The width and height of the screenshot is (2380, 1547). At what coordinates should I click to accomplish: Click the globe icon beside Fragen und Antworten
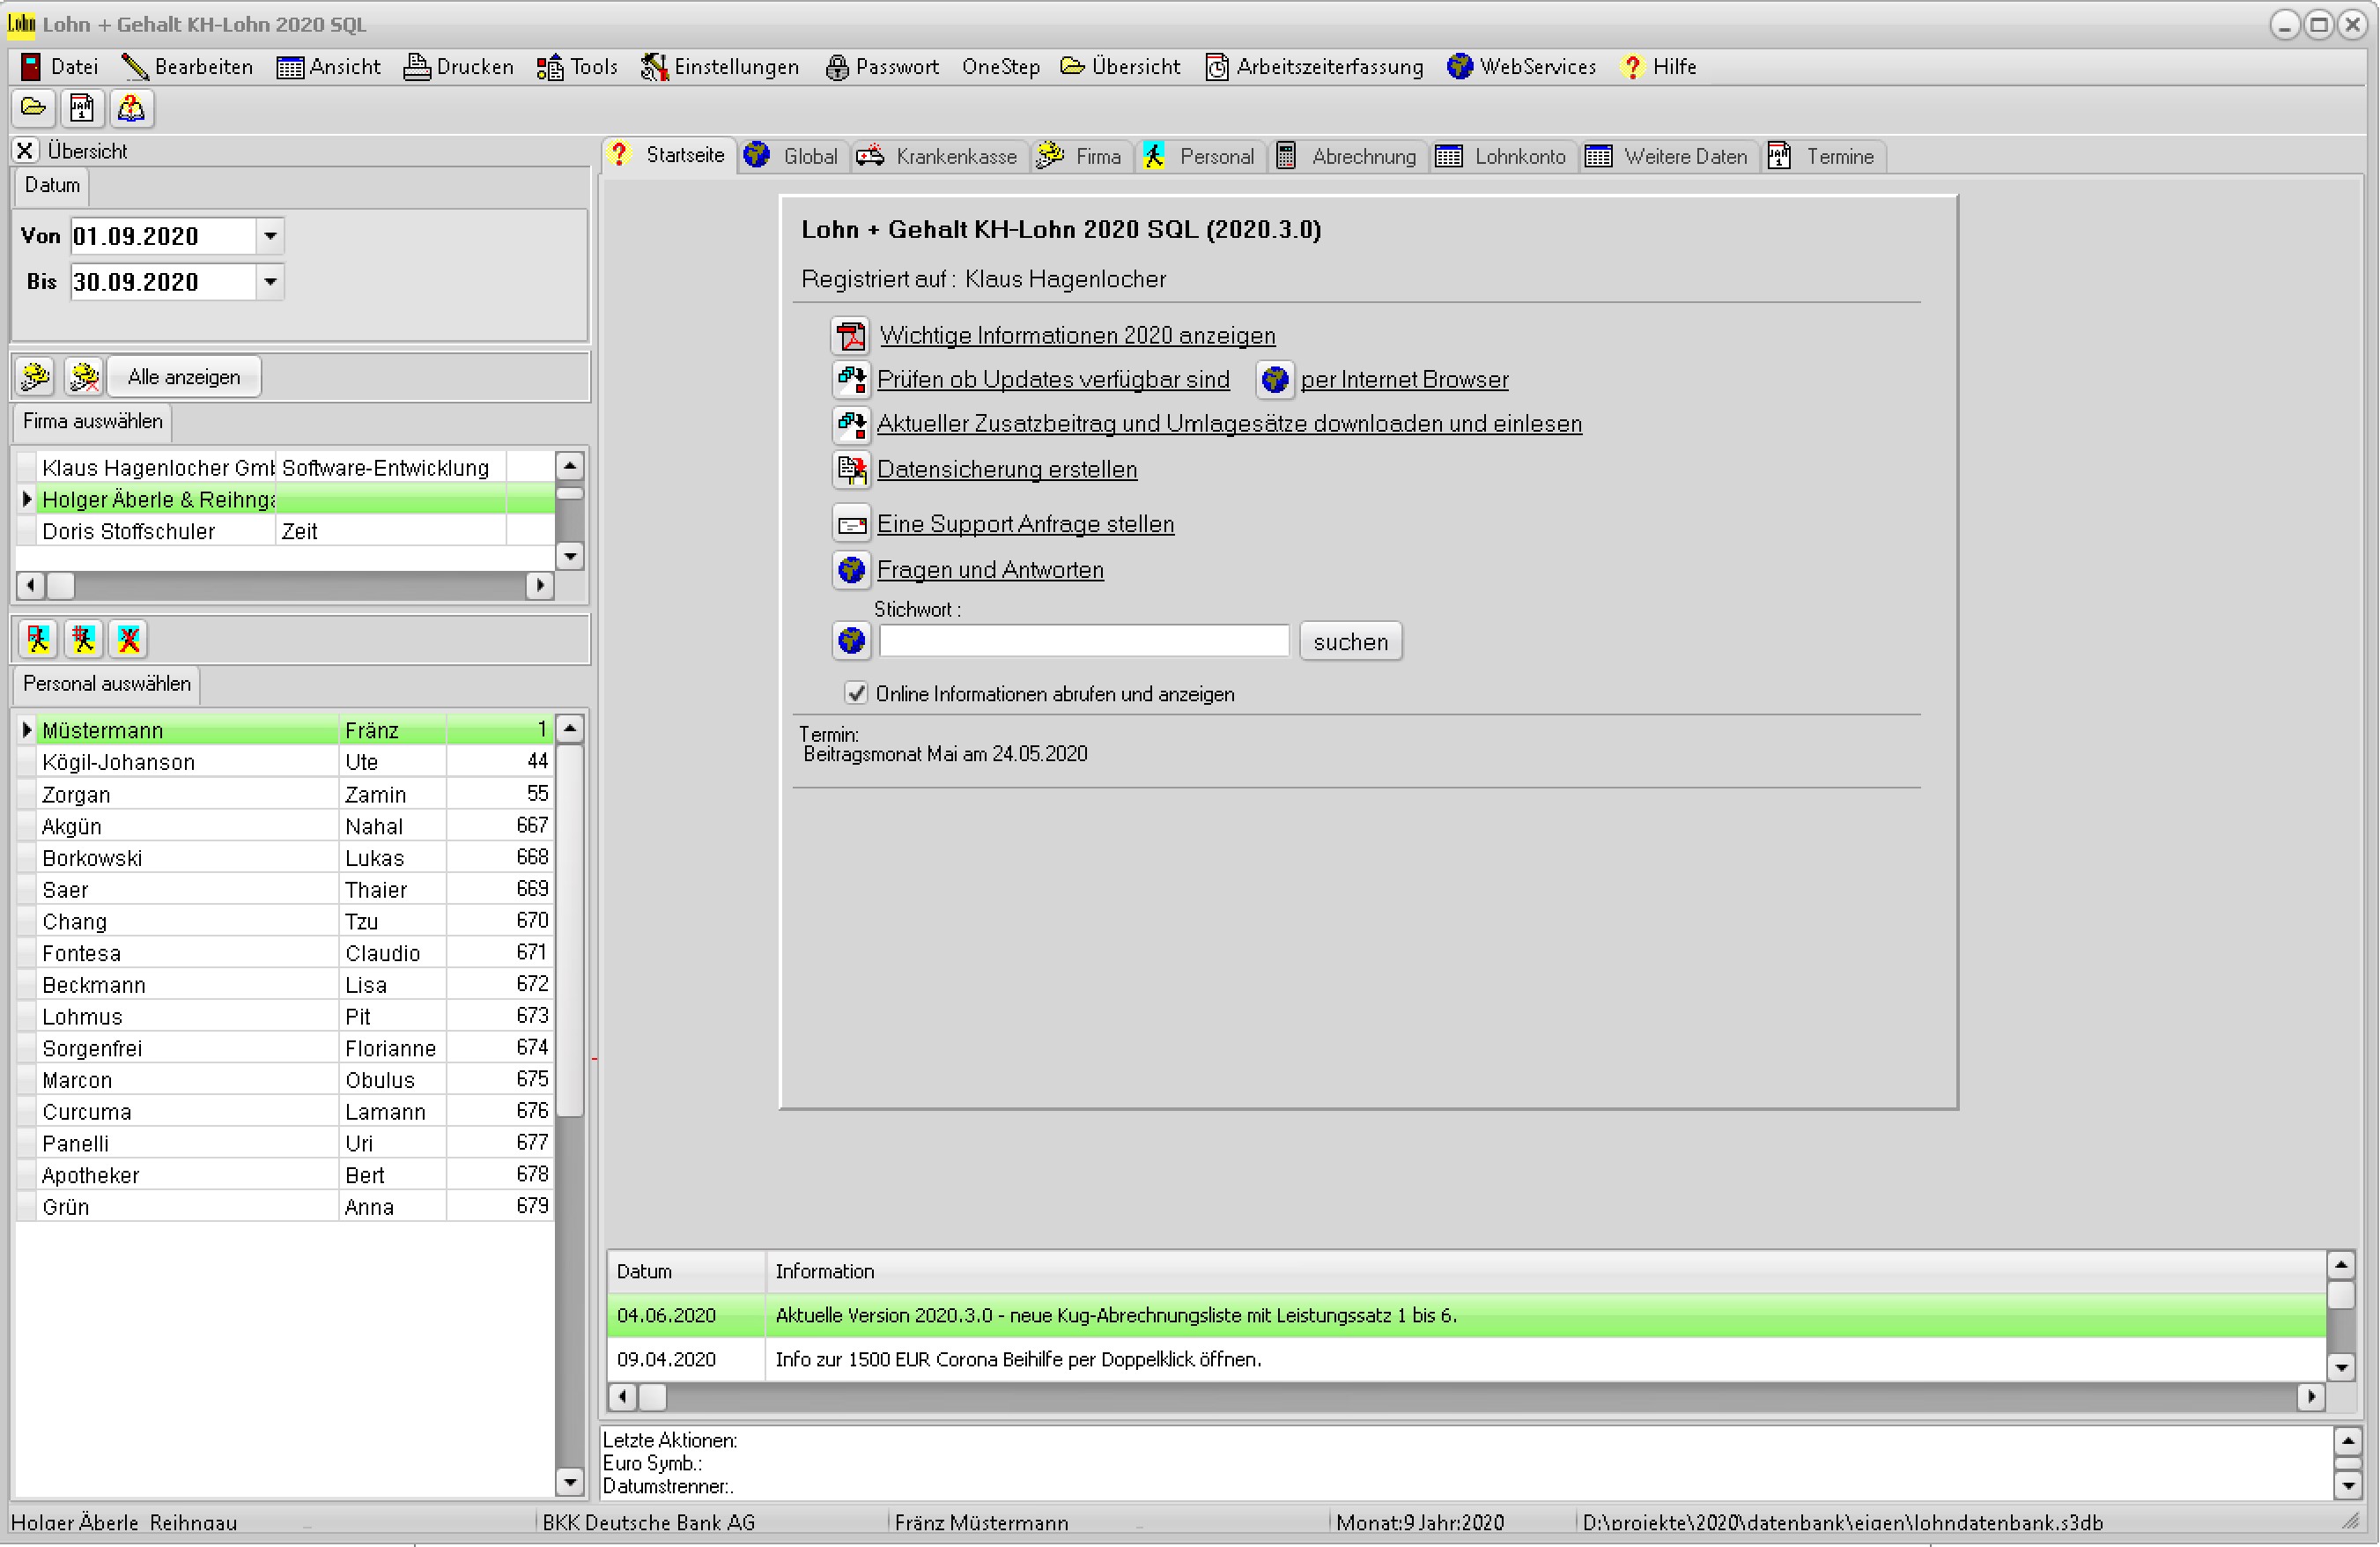(851, 570)
